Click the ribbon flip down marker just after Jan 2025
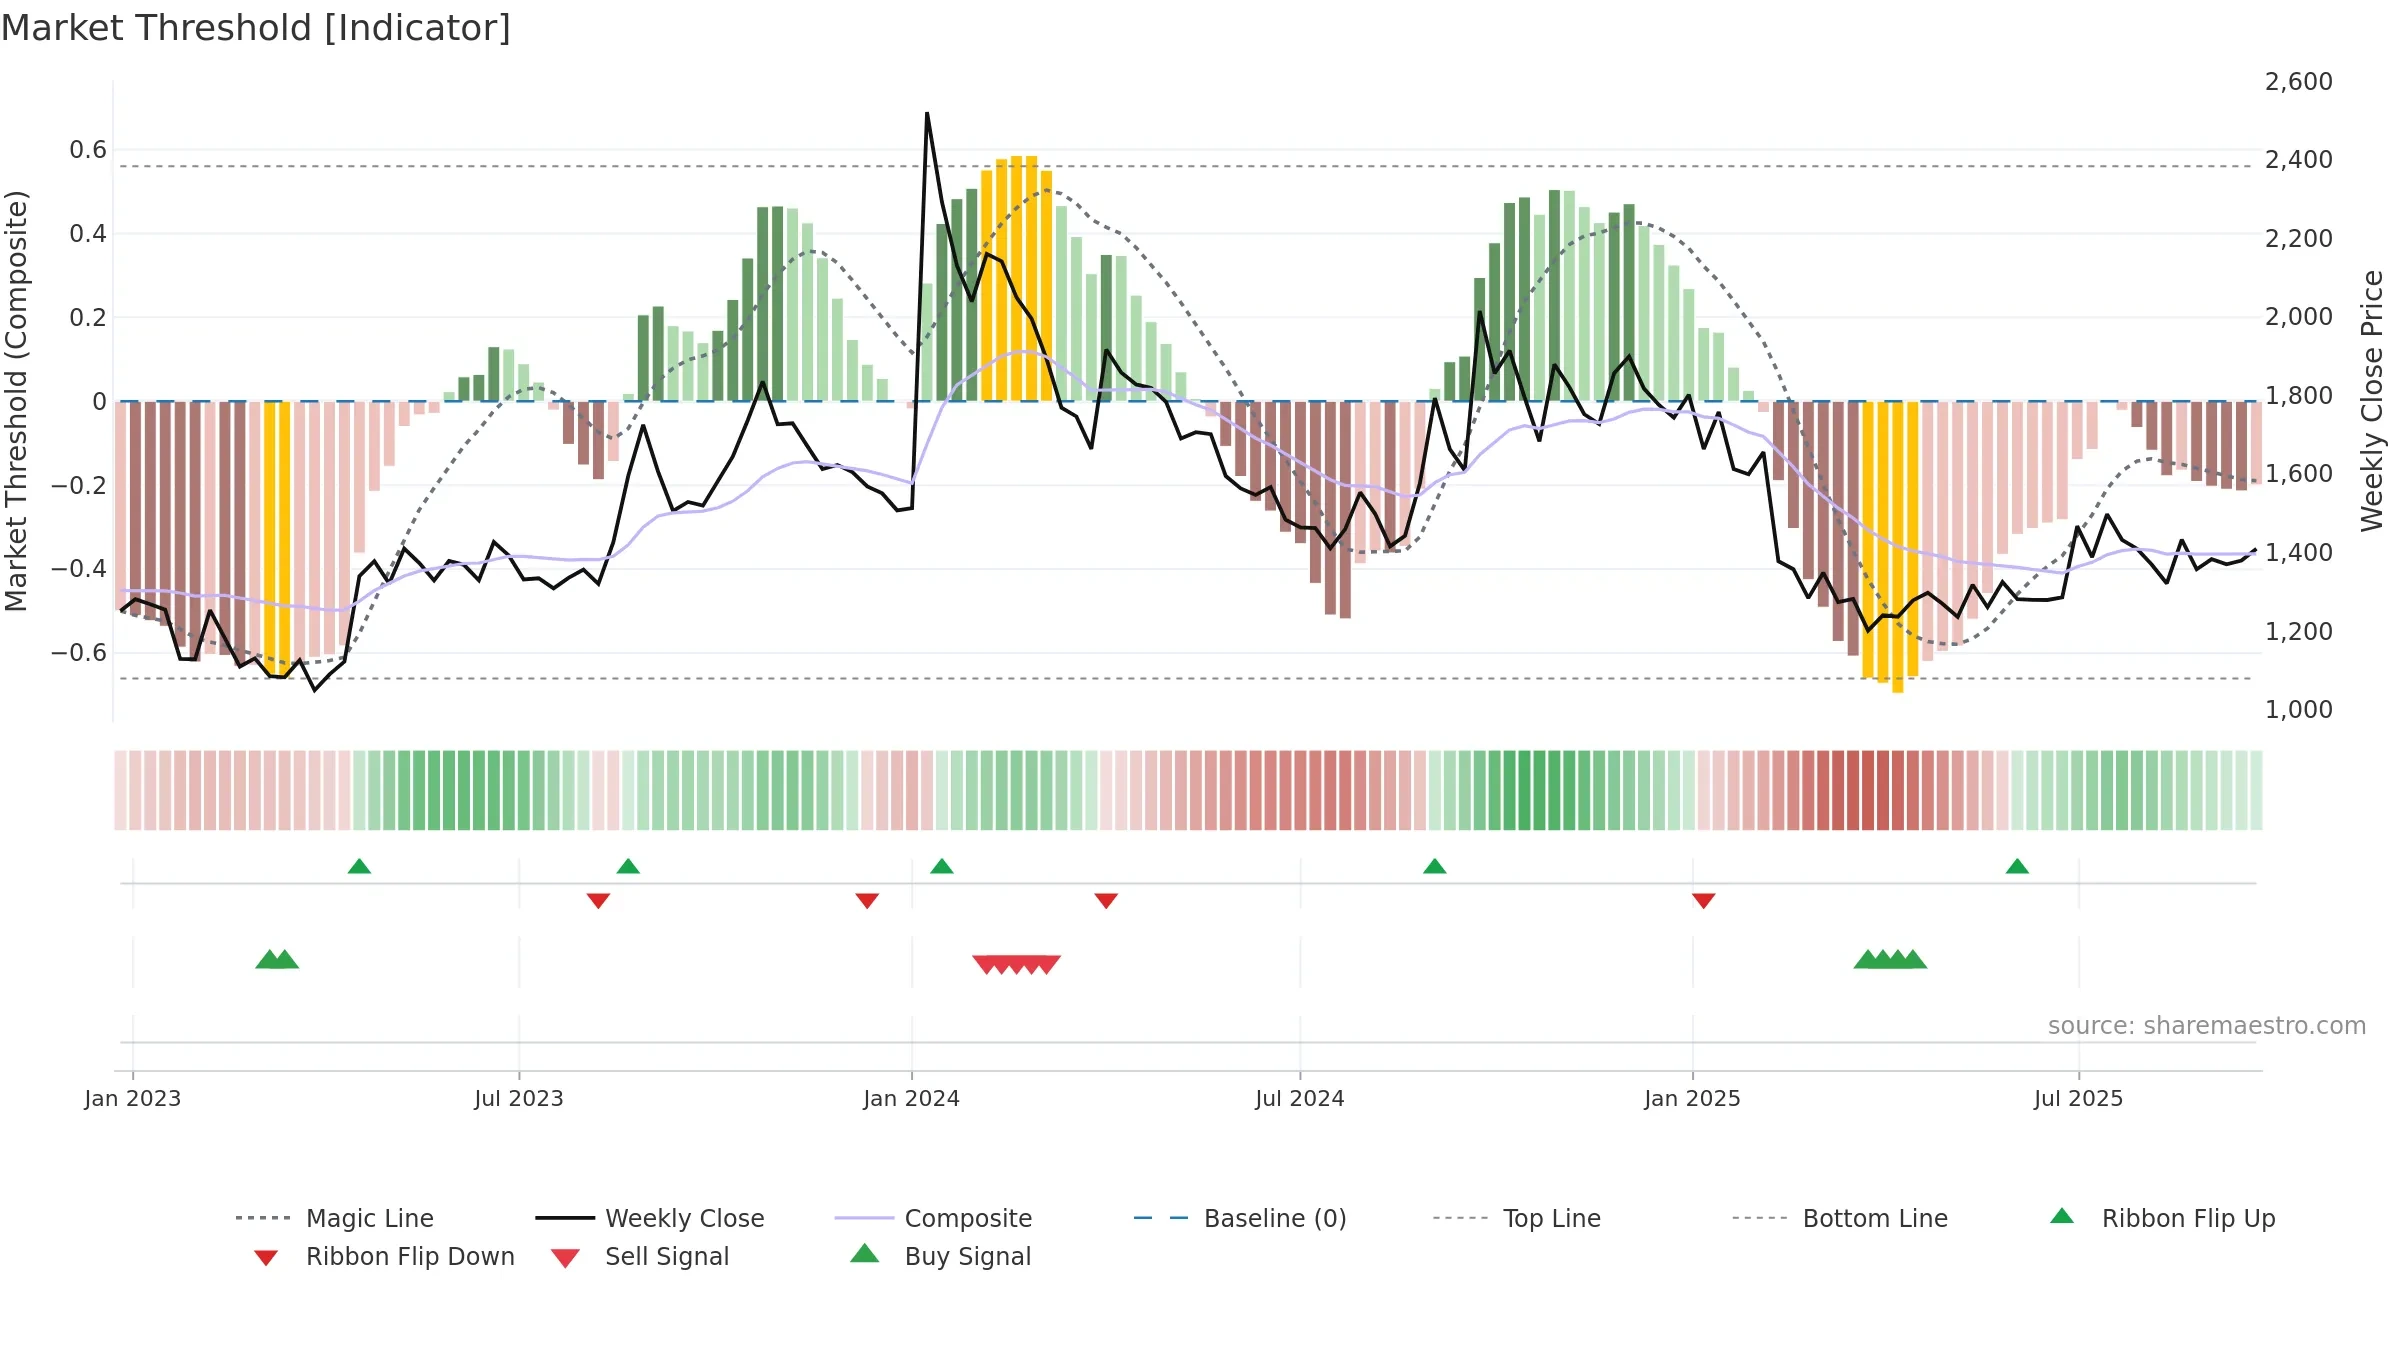 (x=1704, y=901)
